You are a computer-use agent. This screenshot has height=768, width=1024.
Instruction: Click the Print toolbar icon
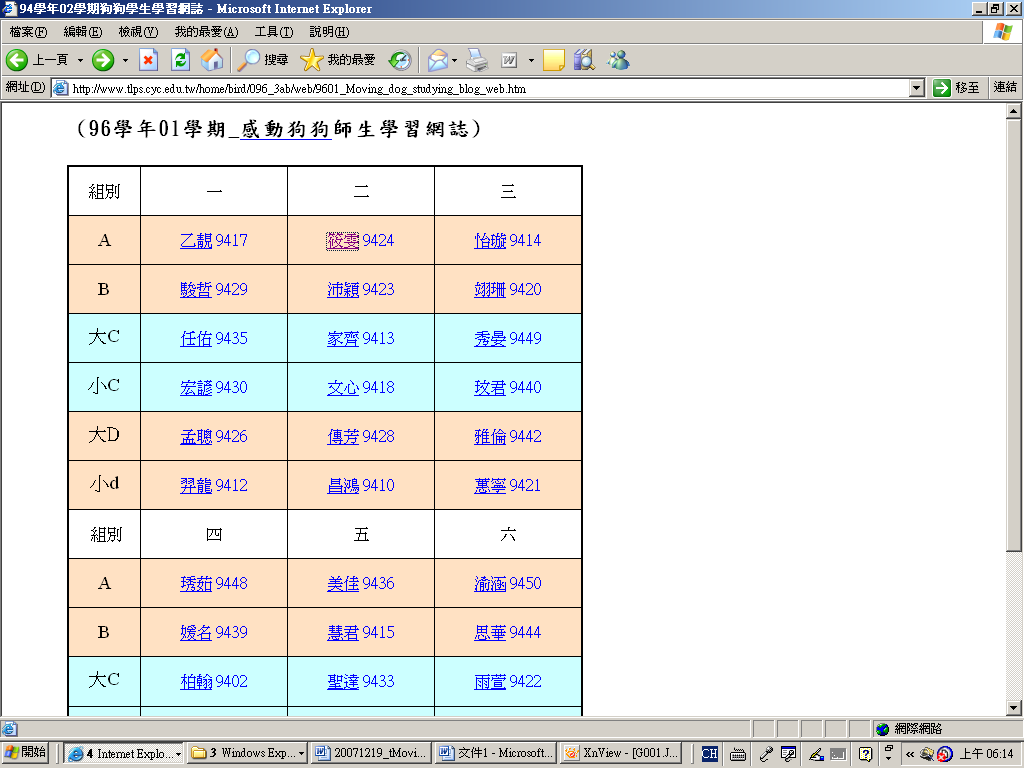coord(477,60)
